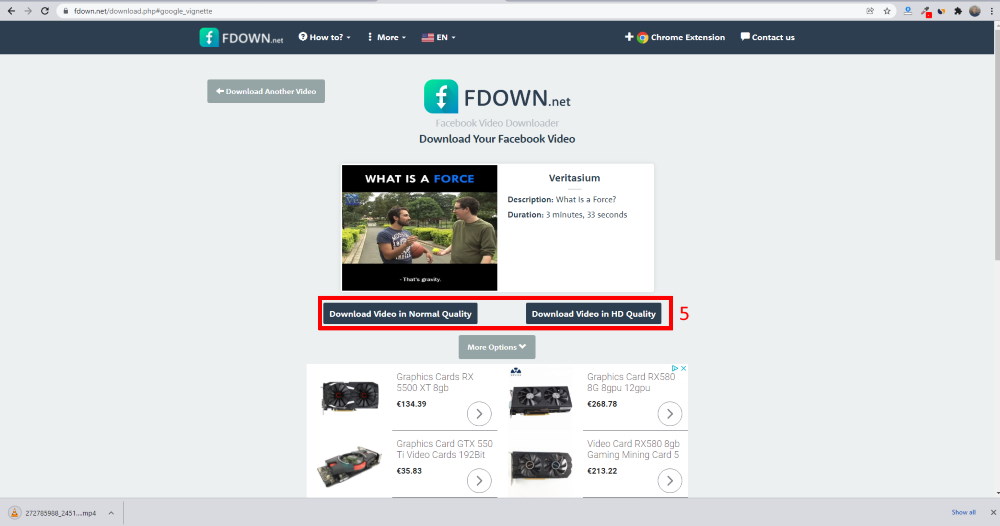
Task: Click arrow next to €35.83 ad
Action: [479, 481]
